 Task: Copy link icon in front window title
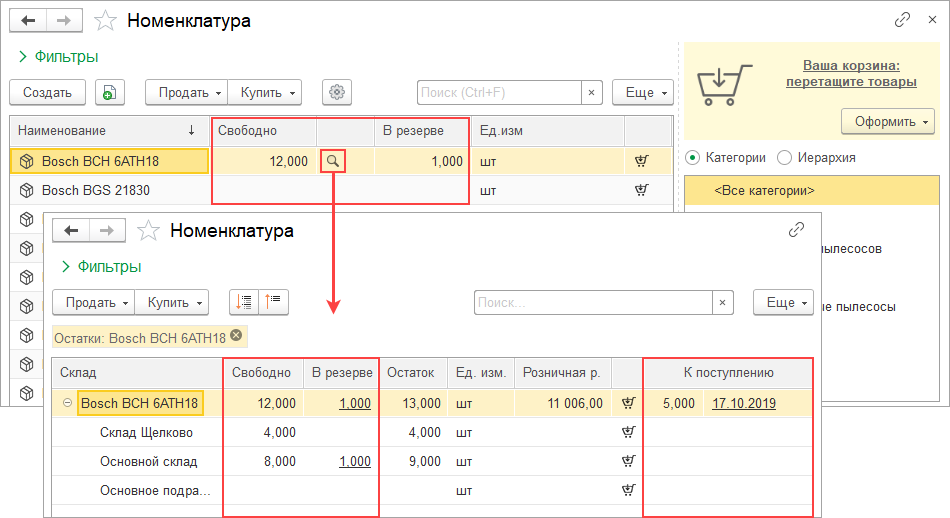coord(796,230)
